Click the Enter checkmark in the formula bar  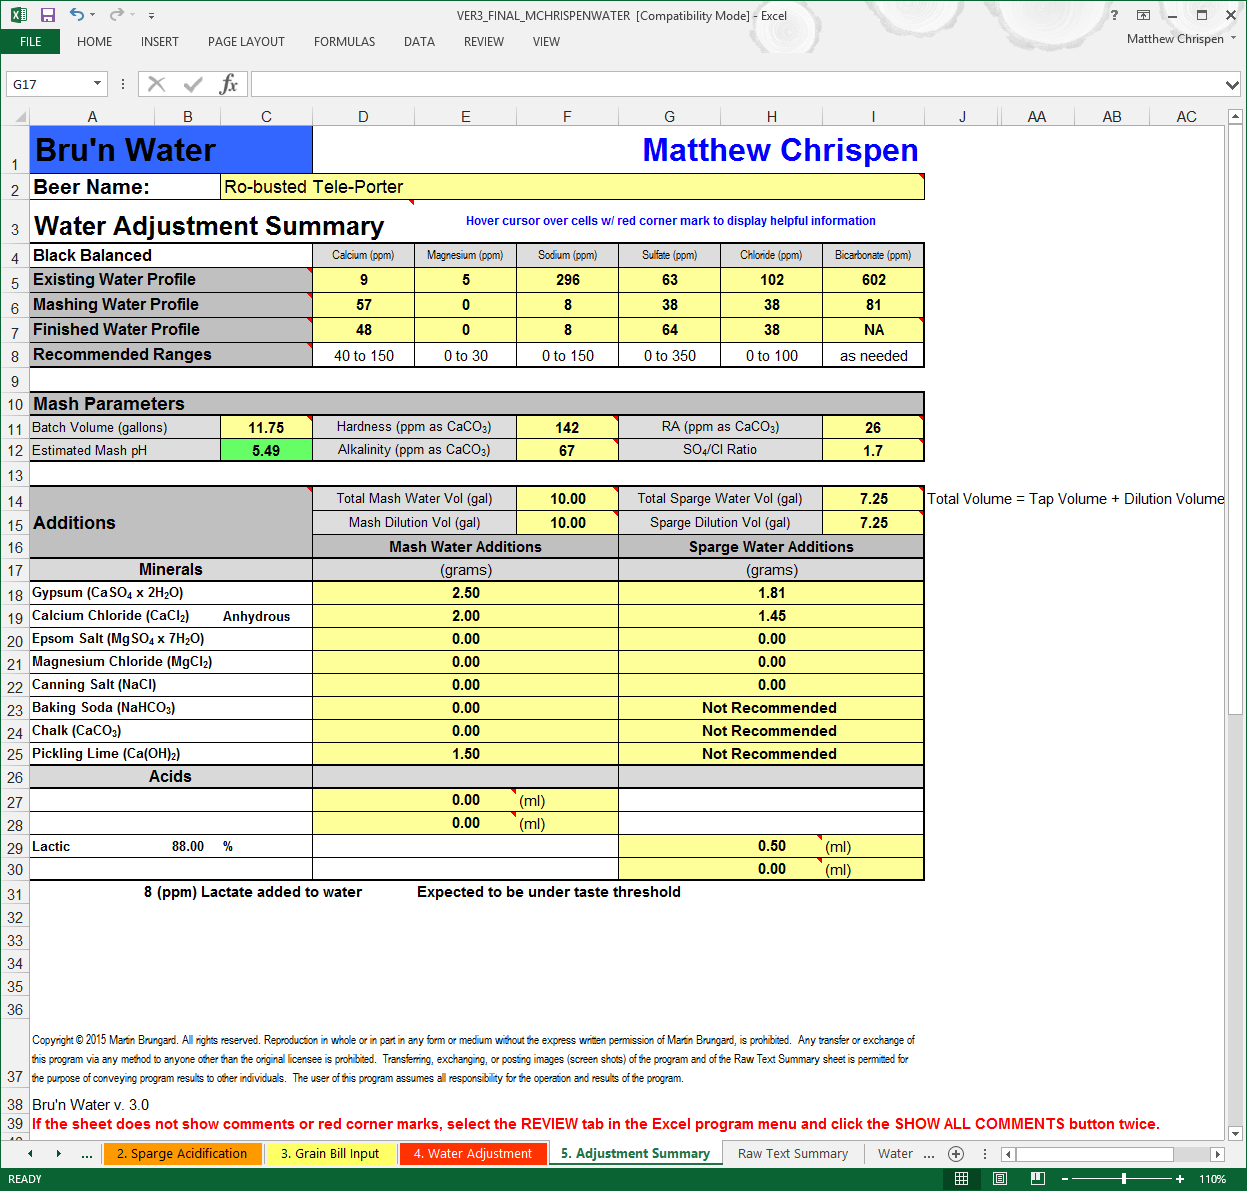[x=192, y=84]
